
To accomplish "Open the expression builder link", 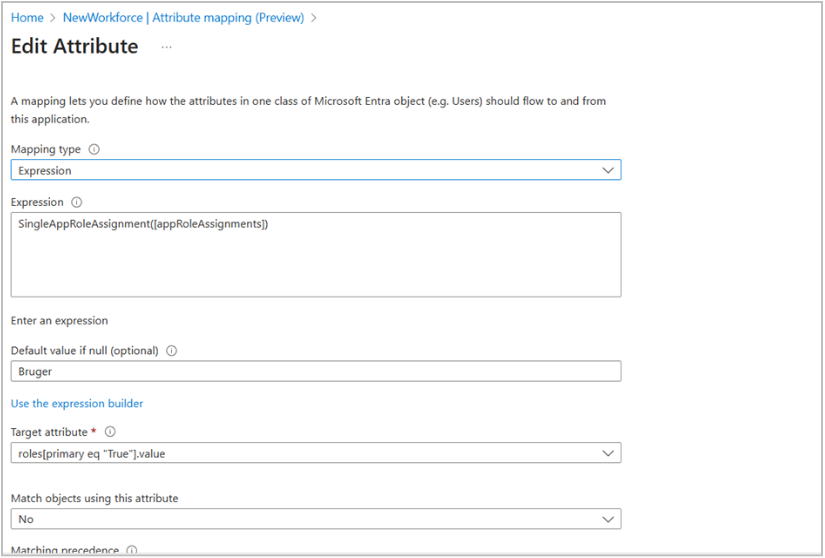I will 77,404.
